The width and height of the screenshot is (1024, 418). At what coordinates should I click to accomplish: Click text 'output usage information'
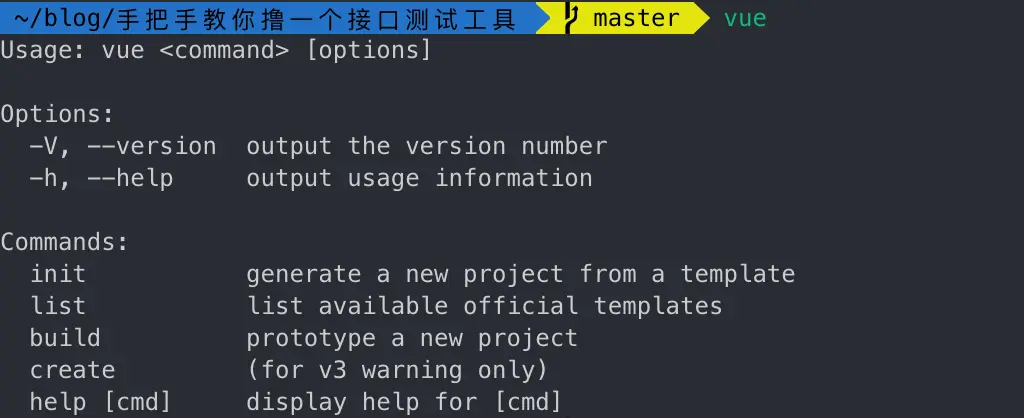point(419,178)
